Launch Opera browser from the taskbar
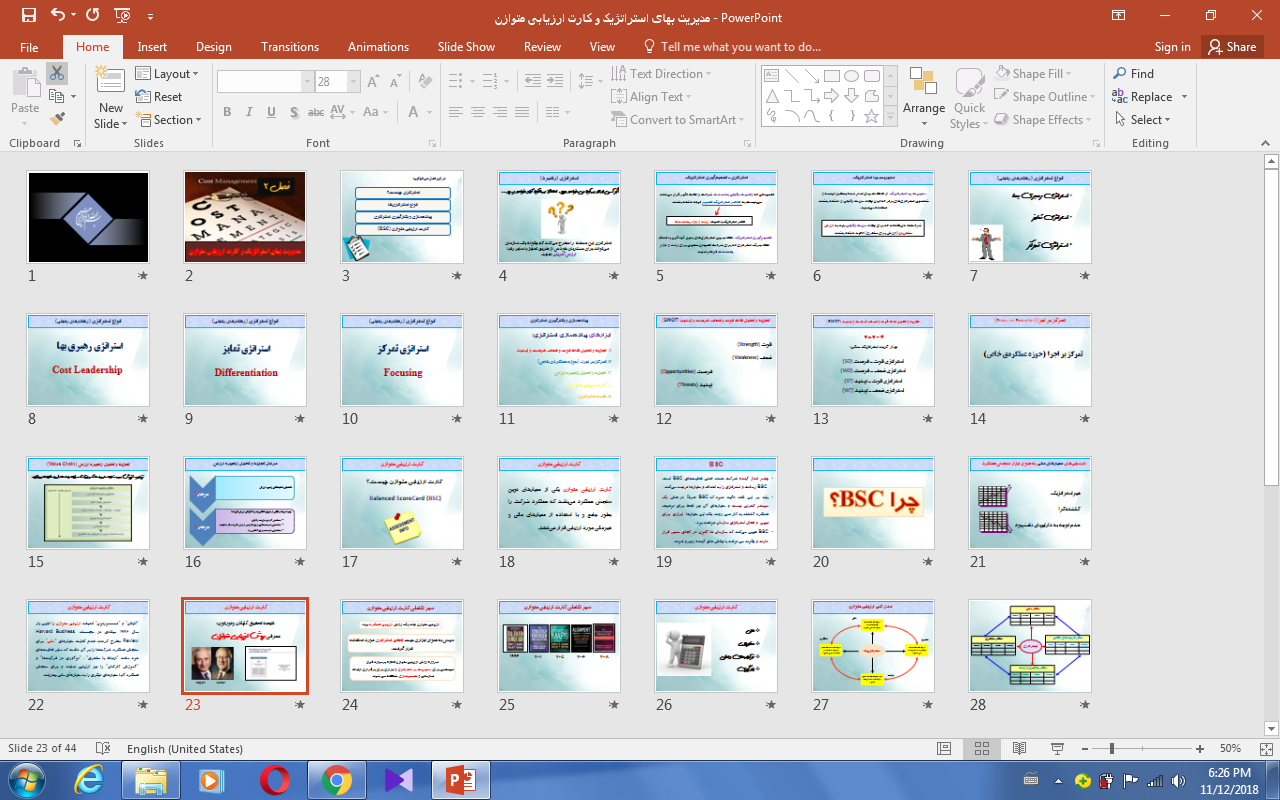The height and width of the screenshot is (800, 1280). point(275,779)
